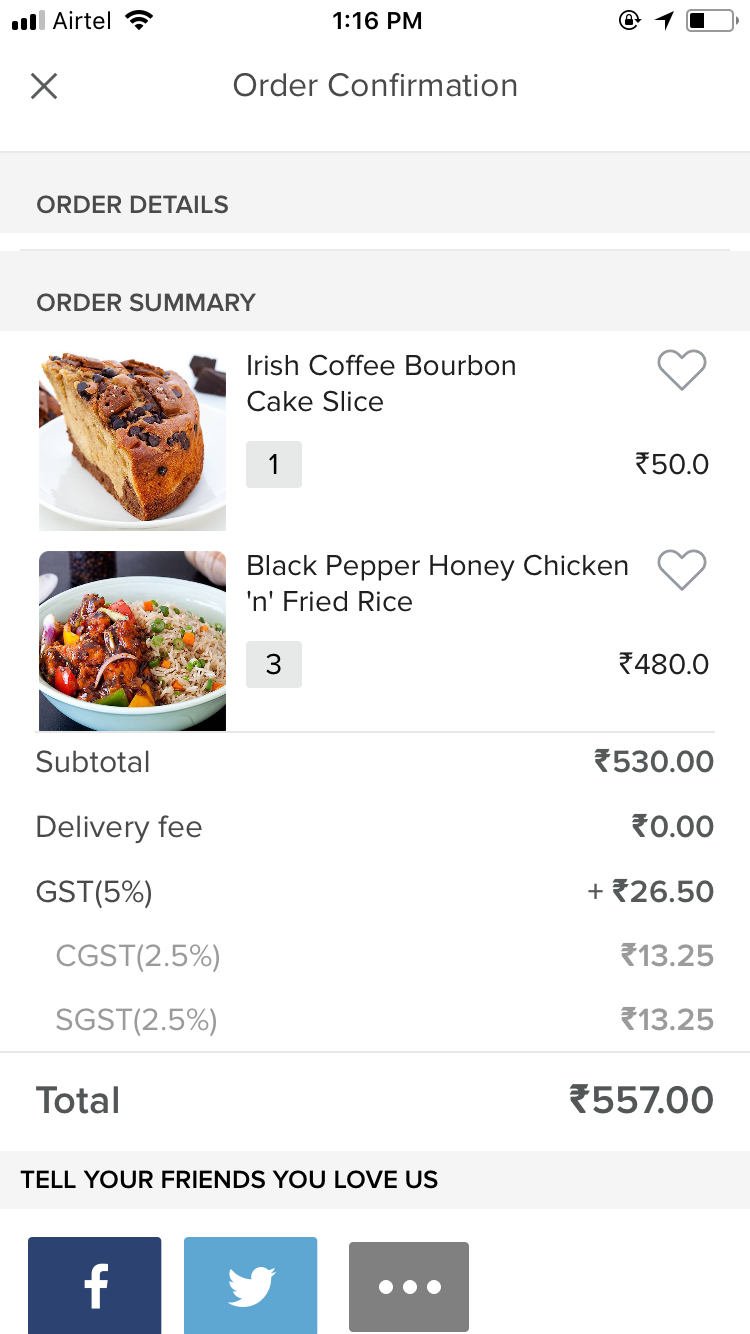Open more sharing options
The image size is (750, 1334).
pyautogui.click(x=408, y=1285)
